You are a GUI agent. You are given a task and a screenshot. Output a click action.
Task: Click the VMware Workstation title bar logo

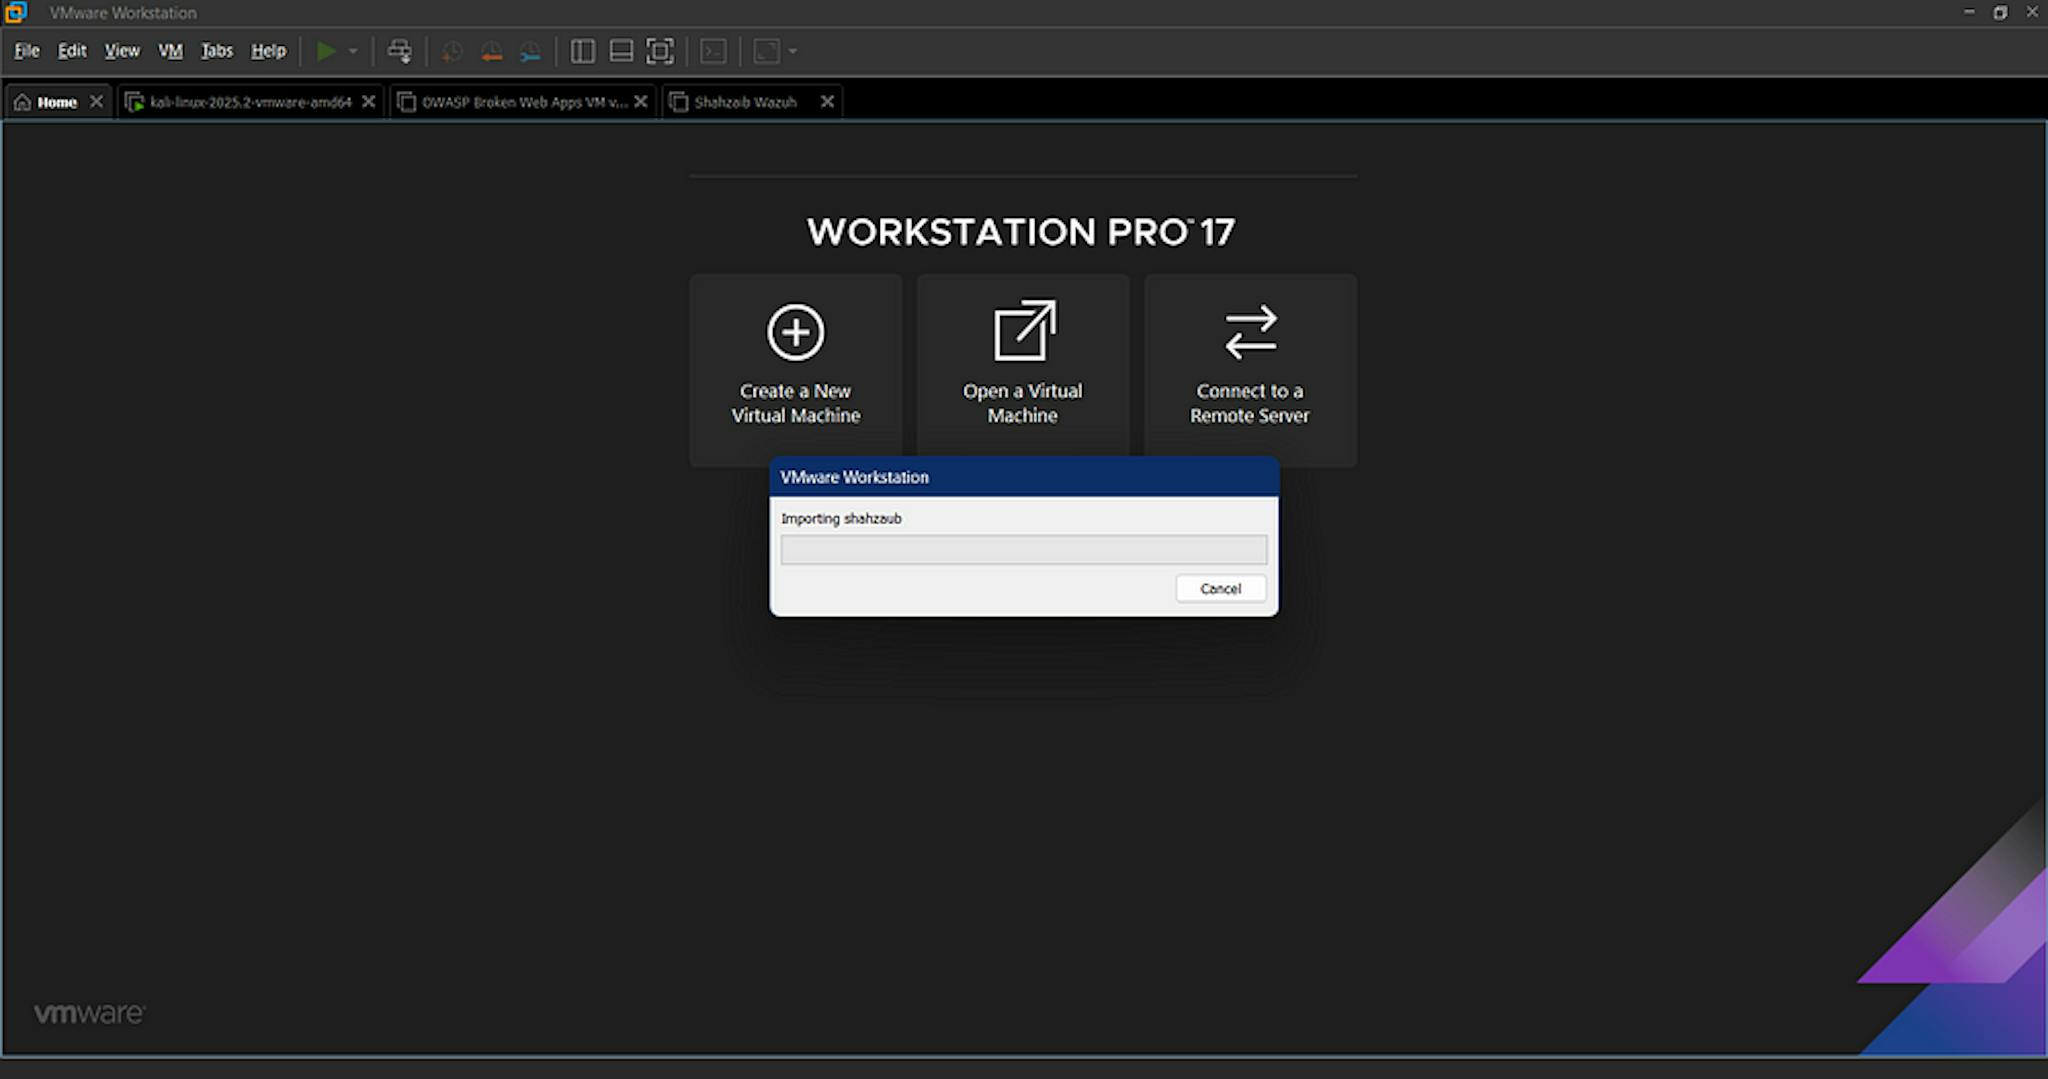tap(16, 12)
